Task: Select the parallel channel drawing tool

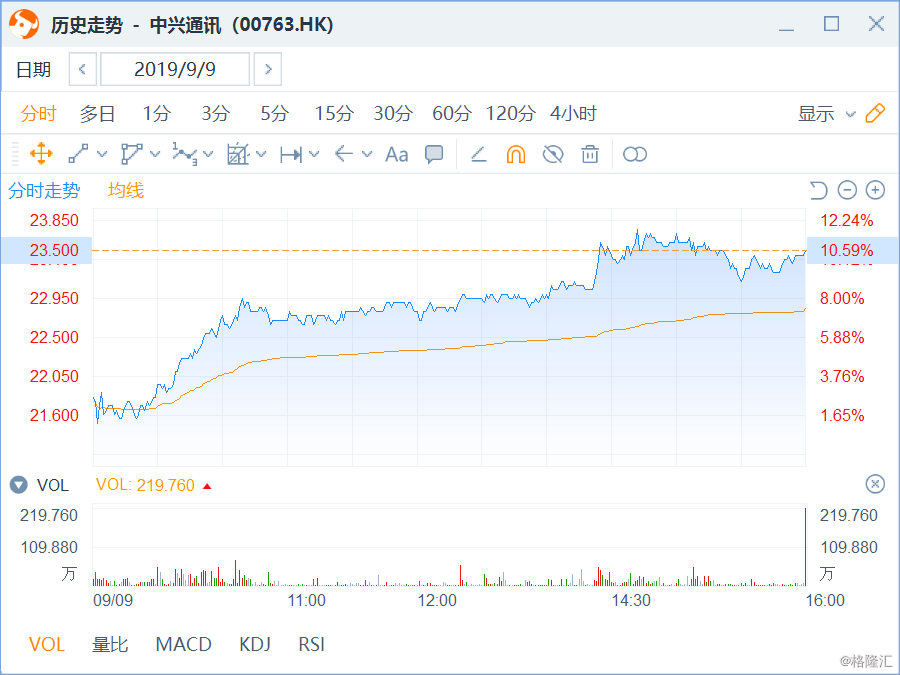Action: click(131, 154)
